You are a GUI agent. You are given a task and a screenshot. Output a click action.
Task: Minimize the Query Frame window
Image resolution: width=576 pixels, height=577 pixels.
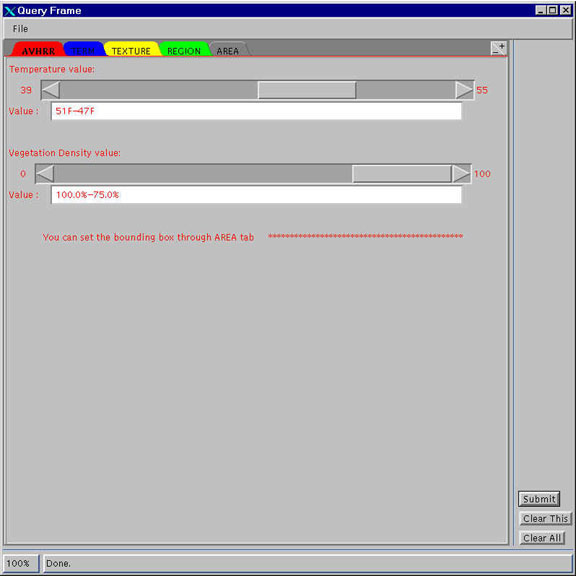click(x=540, y=10)
